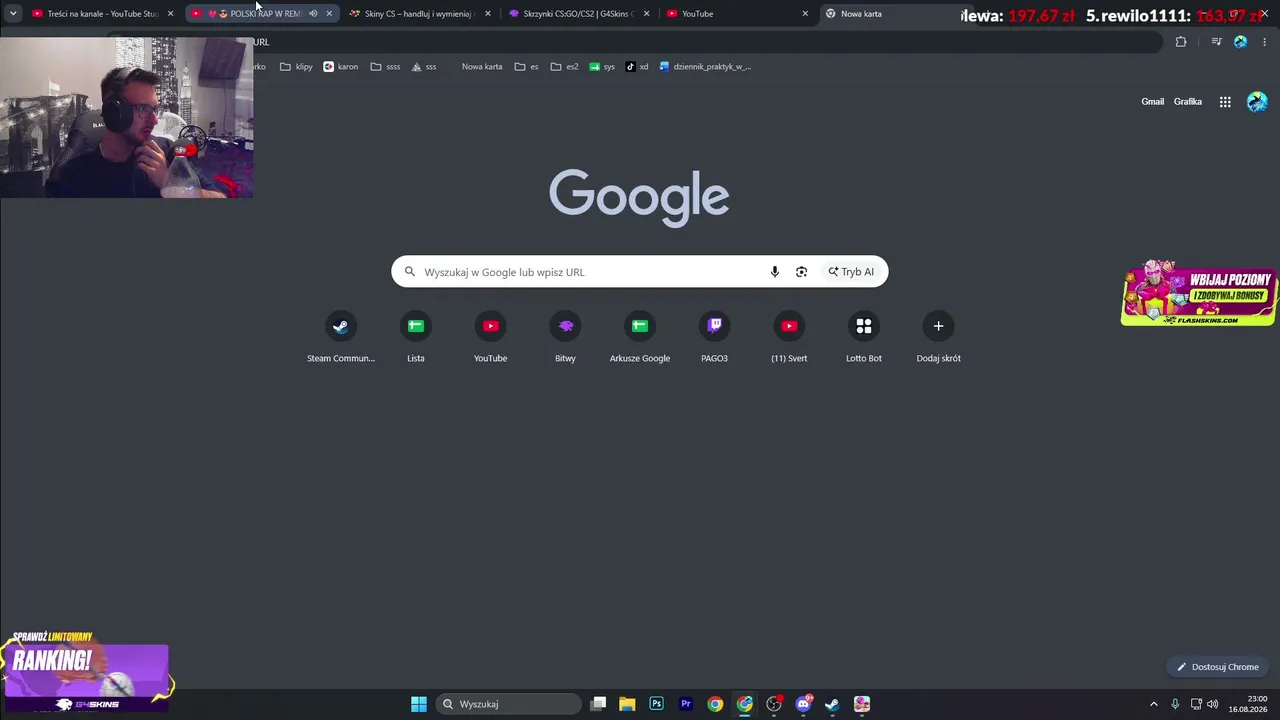The width and height of the screenshot is (1280, 720).
Task: Open the sss Drive bookmark
Action: (x=424, y=67)
